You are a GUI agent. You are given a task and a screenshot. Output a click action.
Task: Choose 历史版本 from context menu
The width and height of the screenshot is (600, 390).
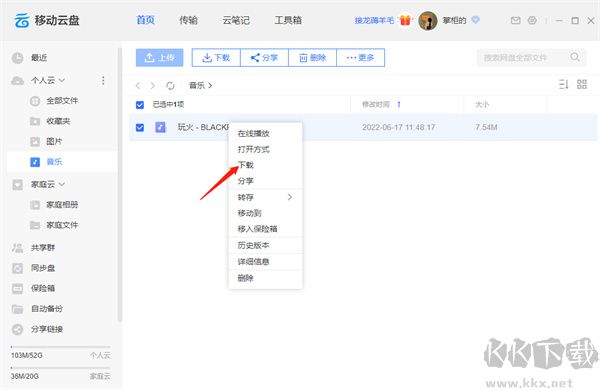coord(265,245)
